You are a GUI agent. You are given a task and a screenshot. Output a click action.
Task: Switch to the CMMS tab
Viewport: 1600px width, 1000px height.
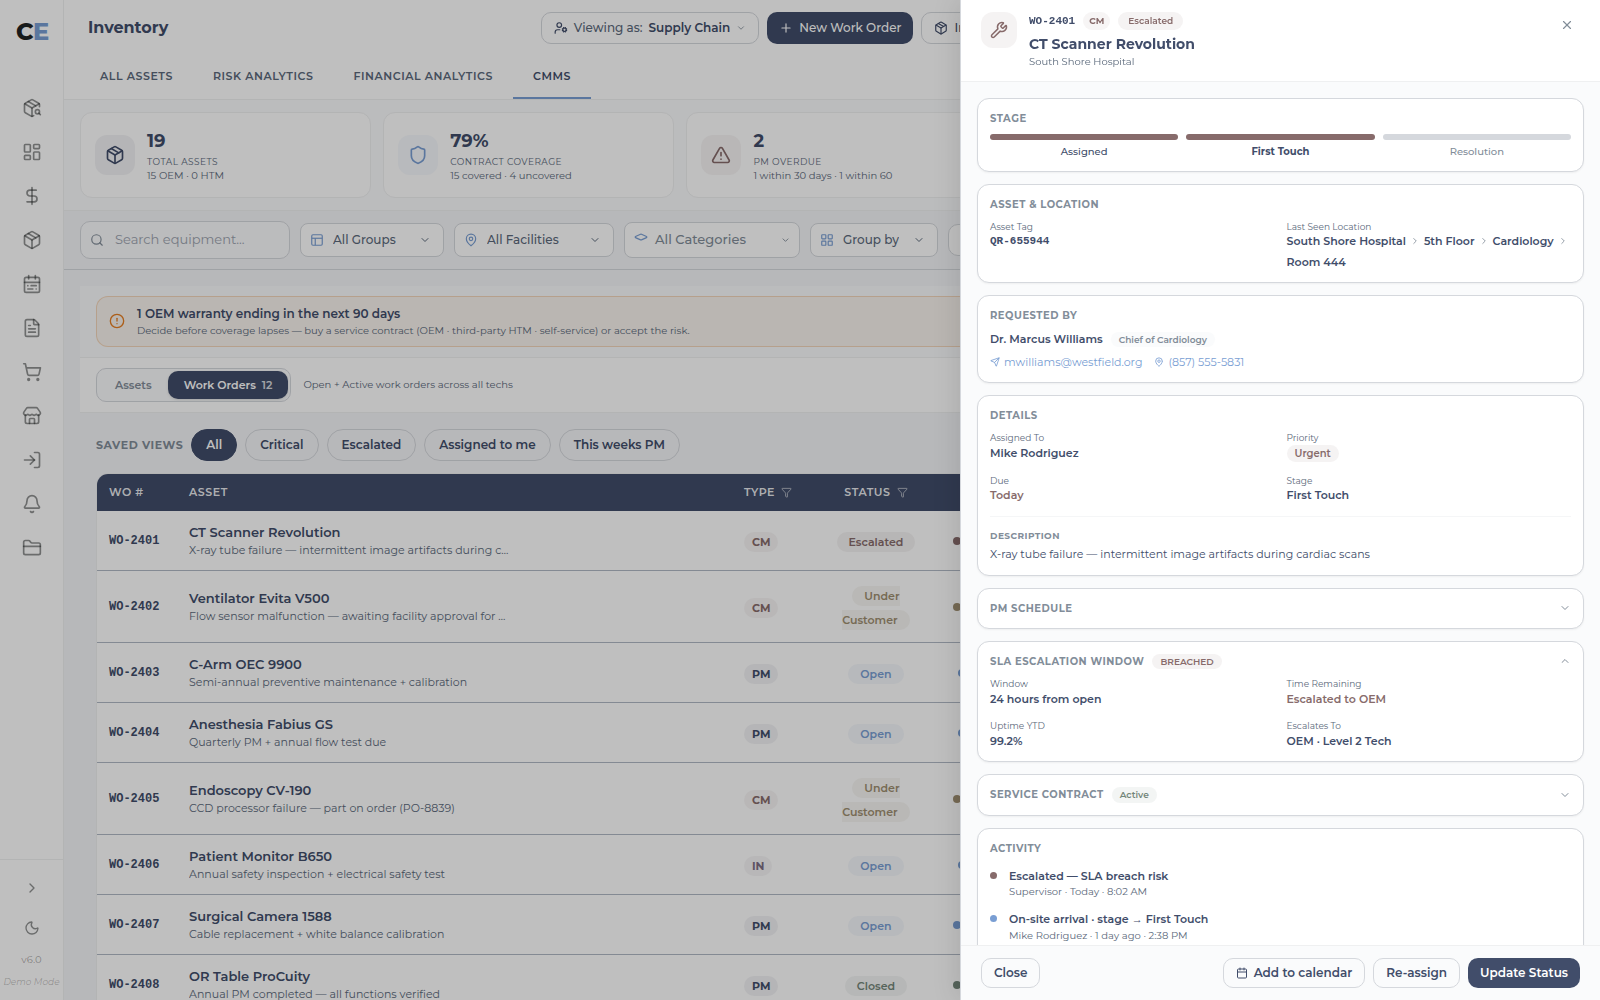pyautogui.click(x=552, y=76)
